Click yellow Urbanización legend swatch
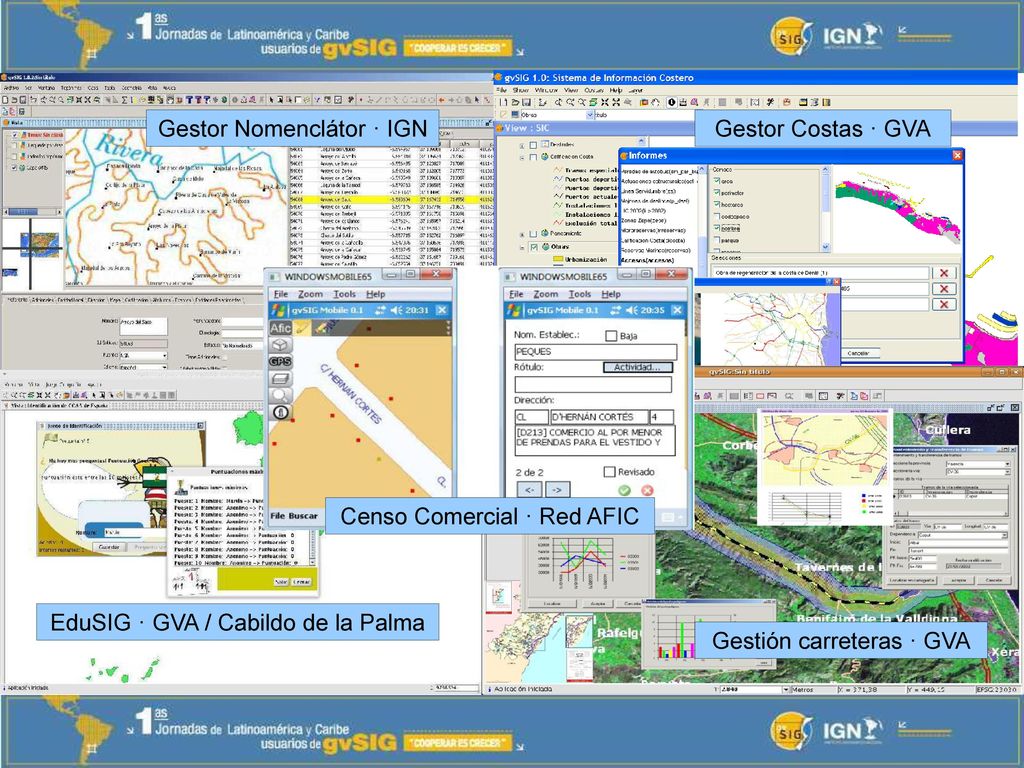Image resolution: width=1024 pixels, height=768 pixels. click(x=558, y=259)
